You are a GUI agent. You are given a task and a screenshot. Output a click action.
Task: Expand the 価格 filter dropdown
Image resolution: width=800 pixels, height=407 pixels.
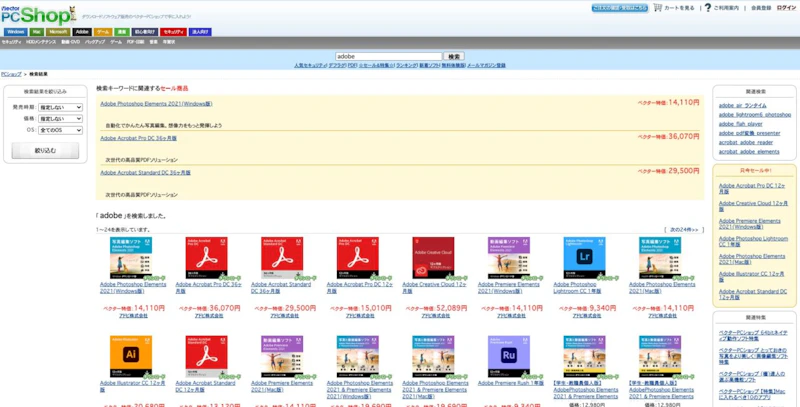point(60,119)
